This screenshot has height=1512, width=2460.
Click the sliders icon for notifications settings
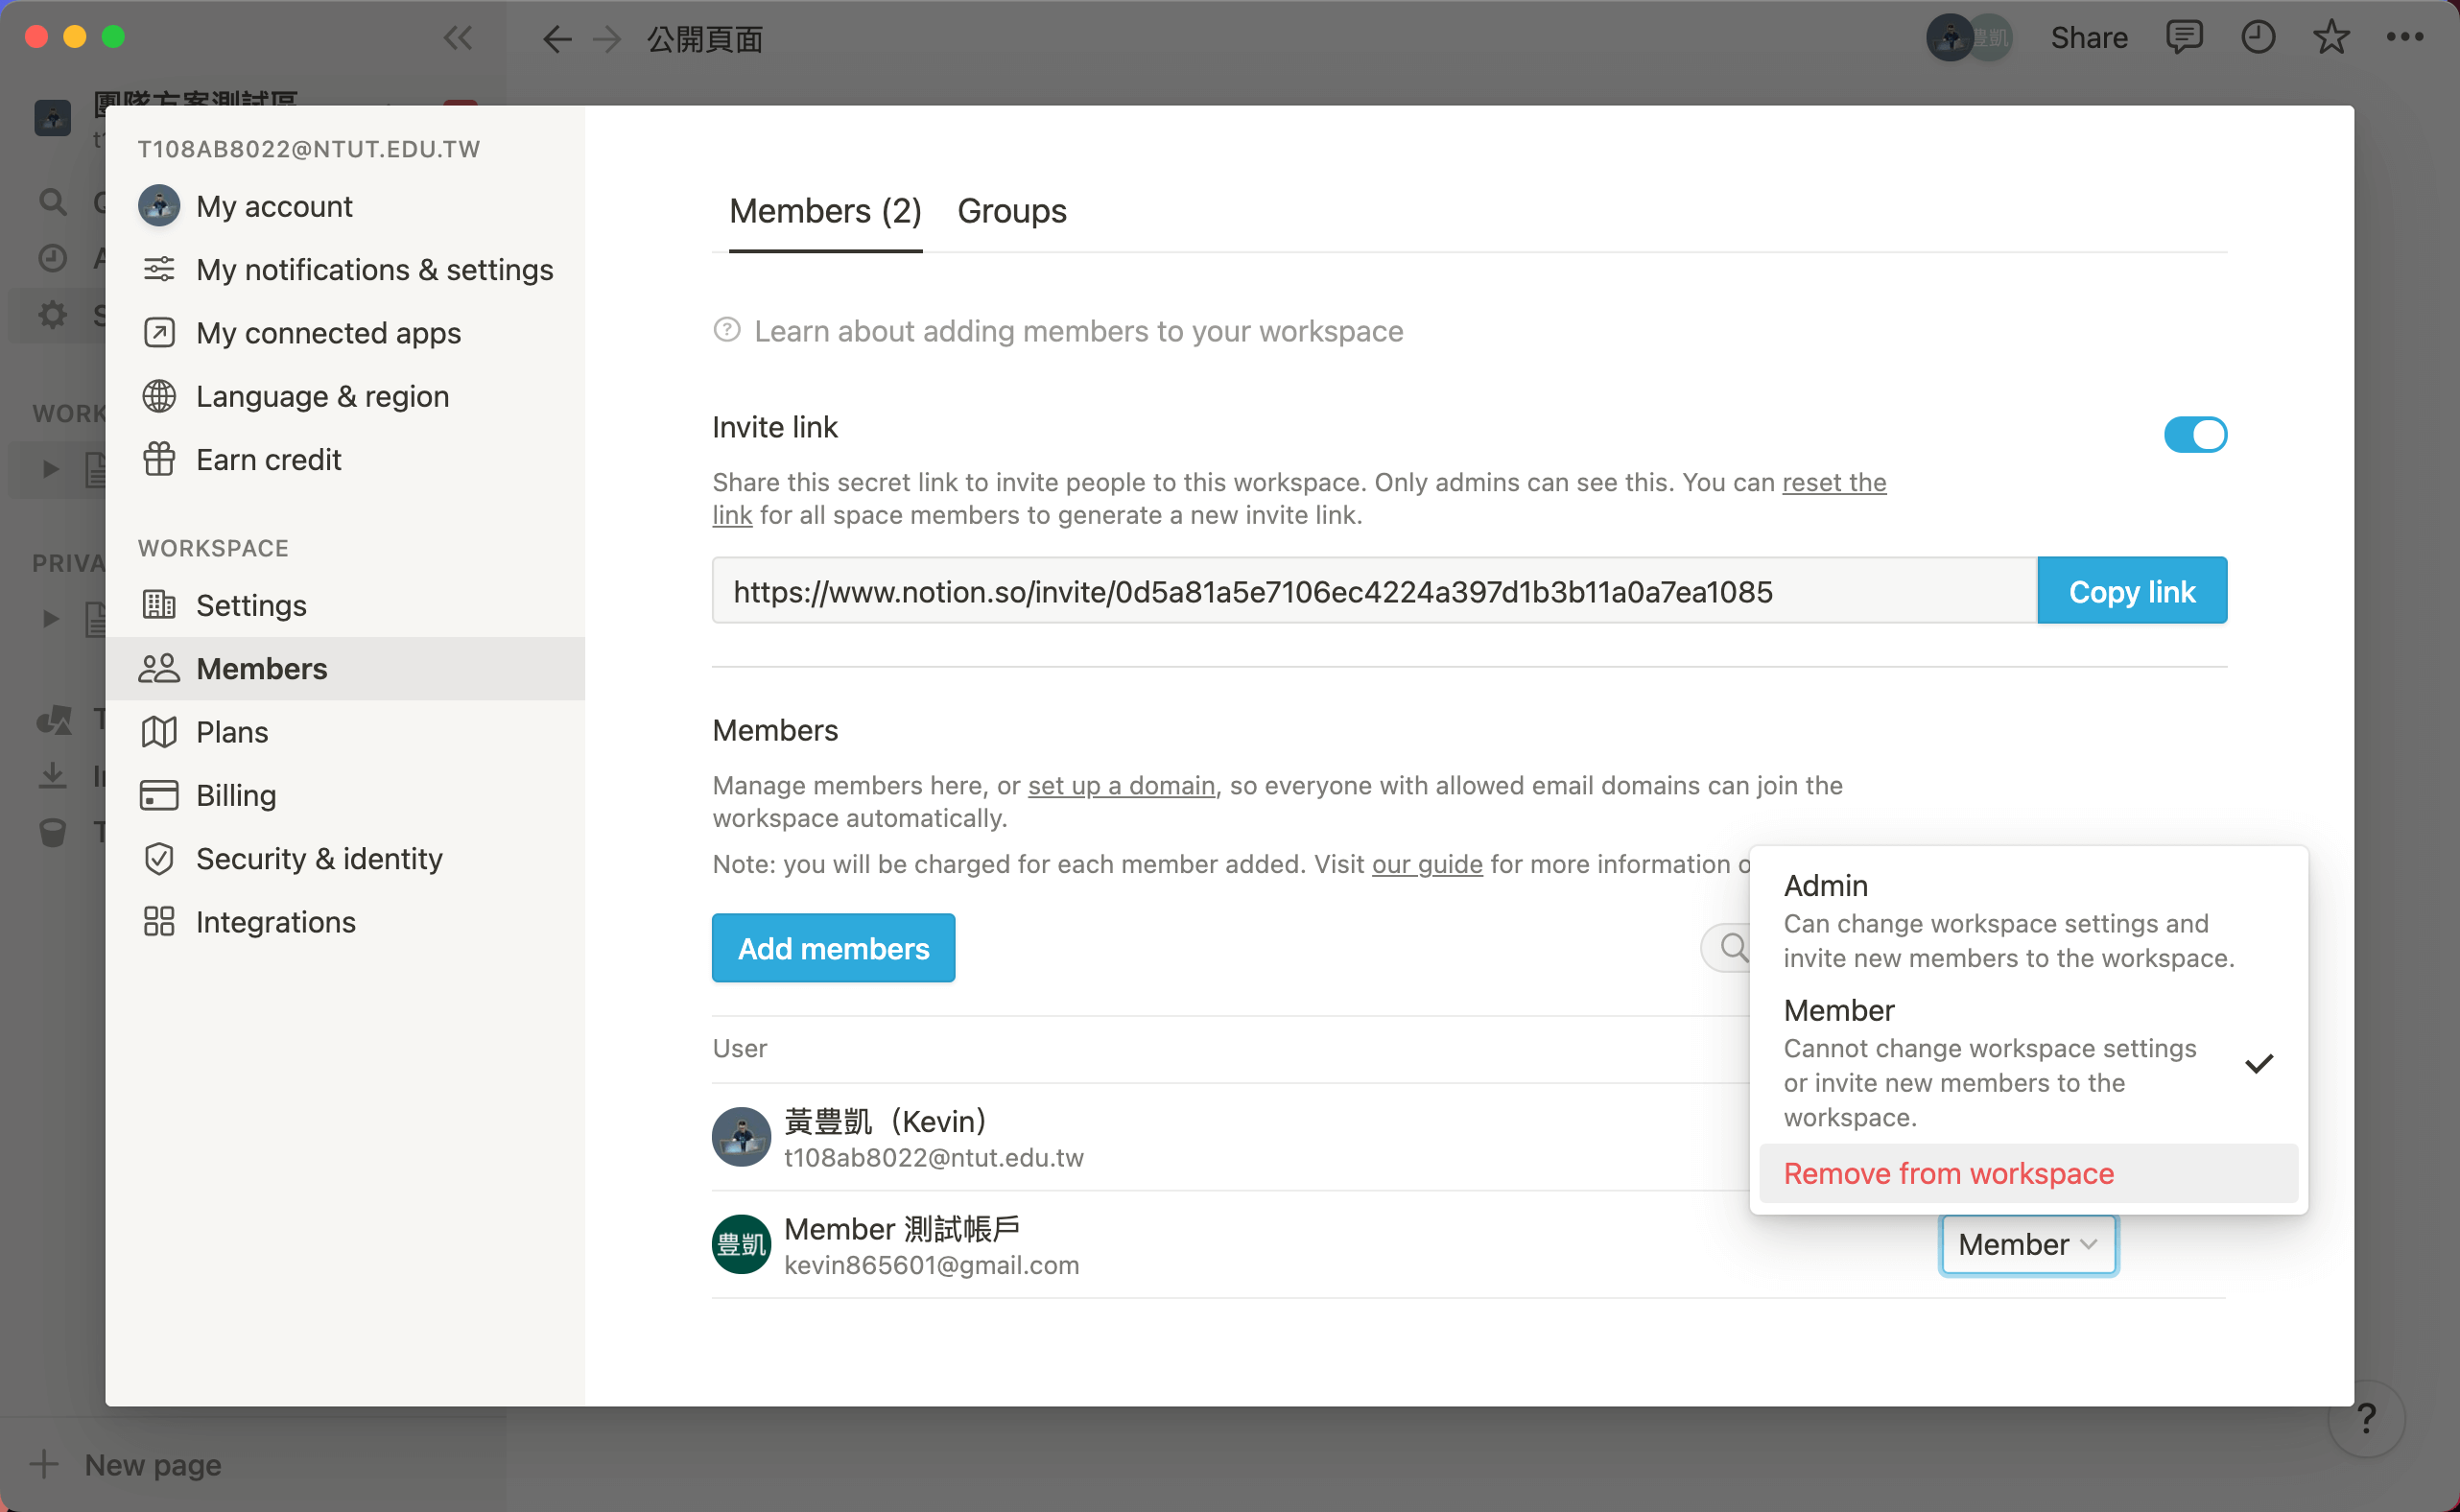tap(159, 269)
